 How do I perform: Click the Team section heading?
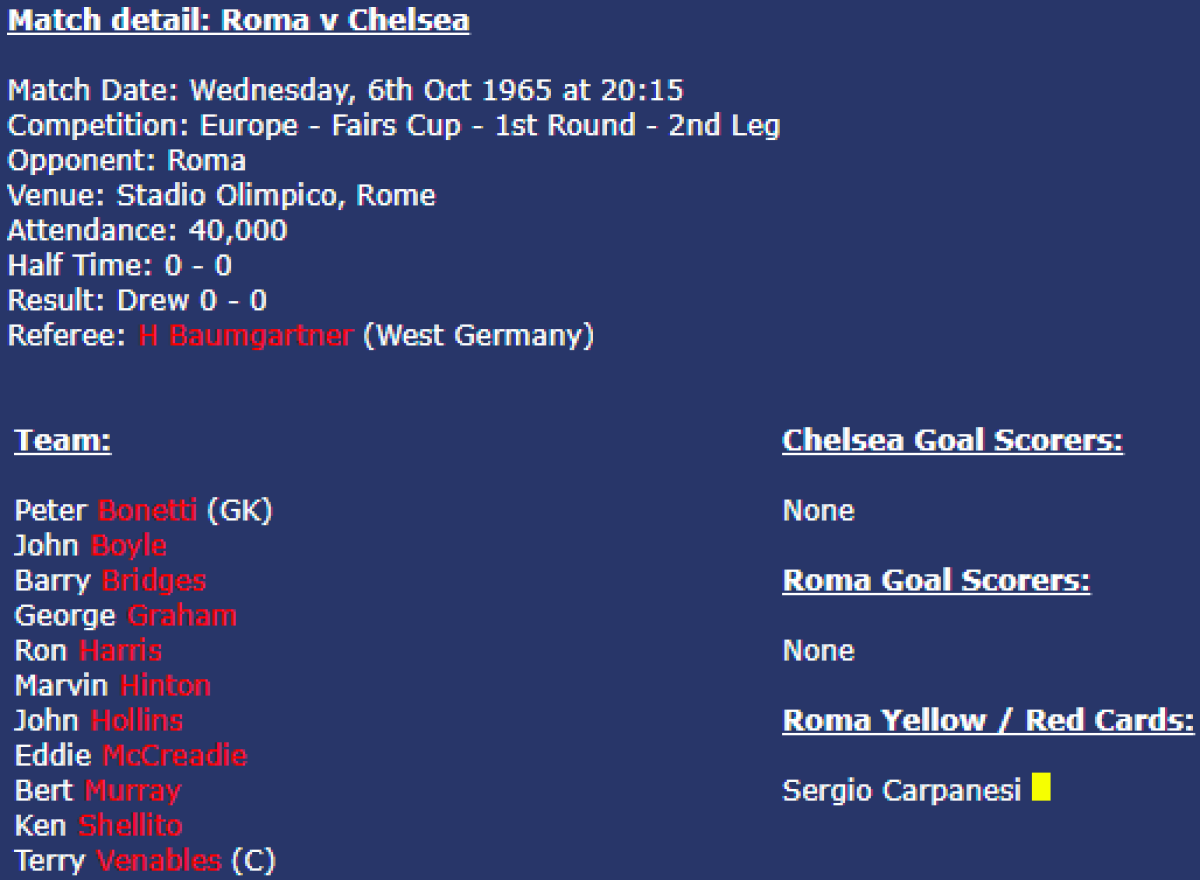pyautogui.click(x=62, y=441)
